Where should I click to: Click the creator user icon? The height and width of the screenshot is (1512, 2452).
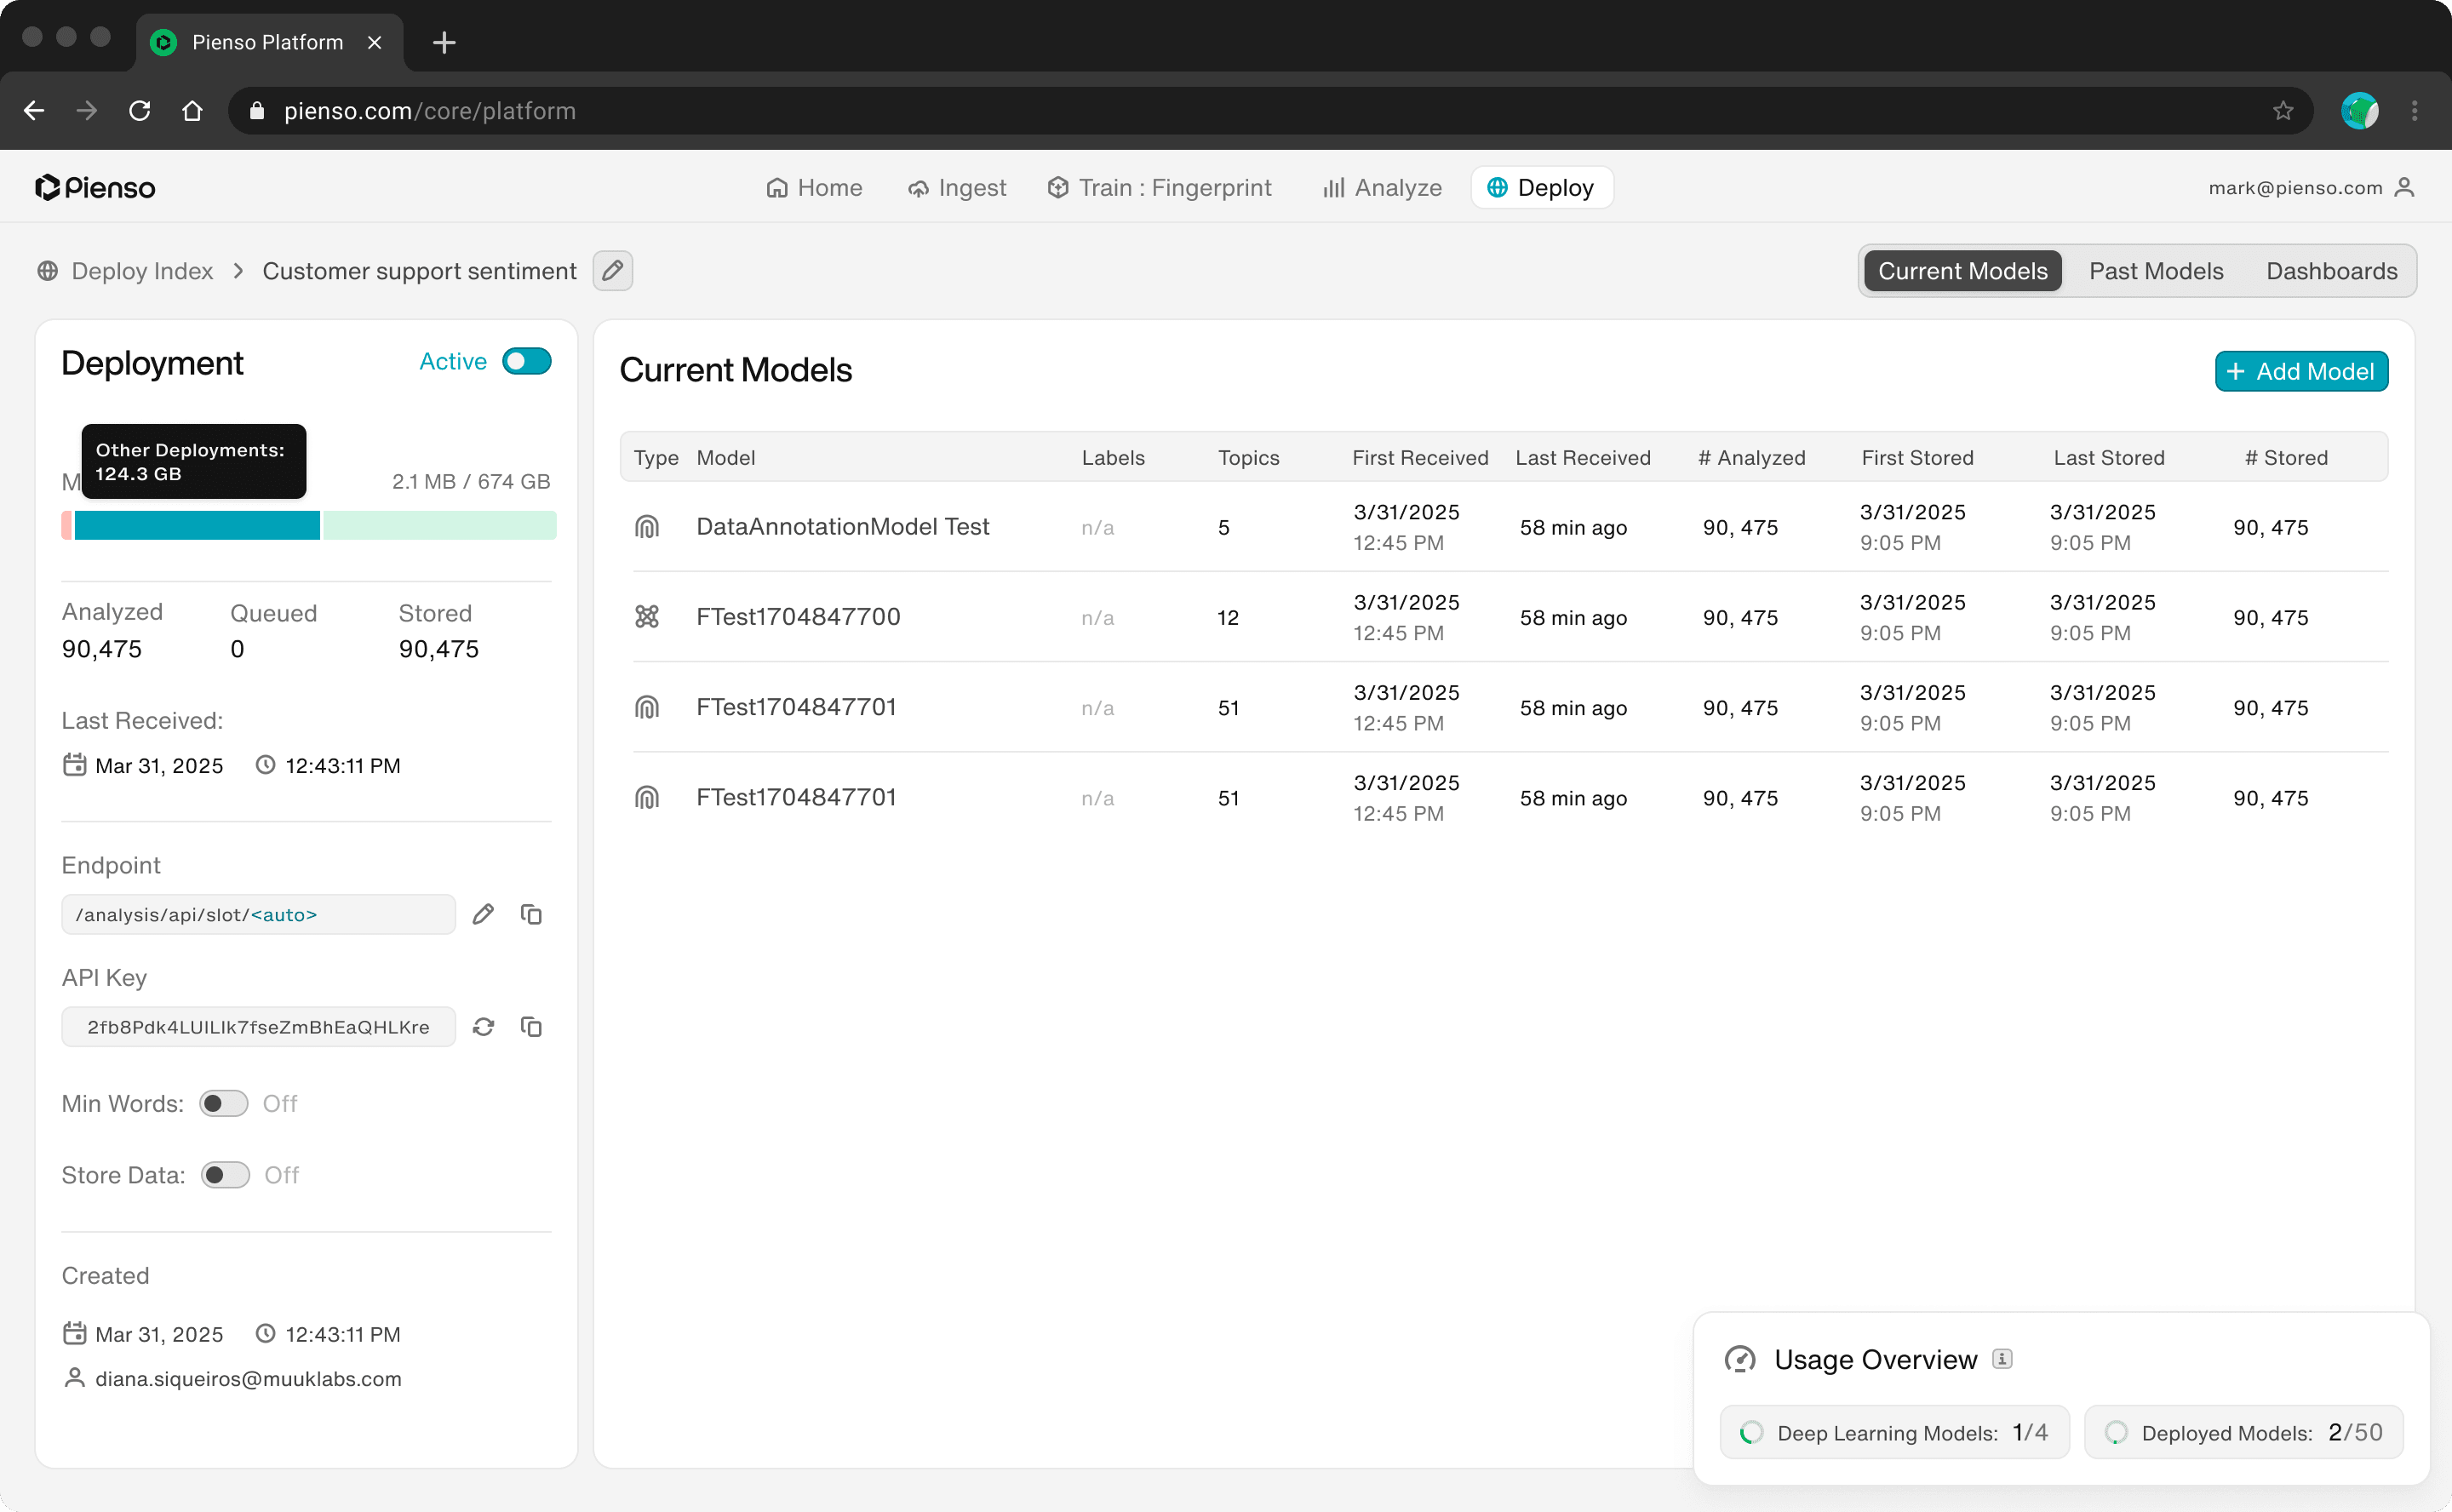(x=74, y=1378)
